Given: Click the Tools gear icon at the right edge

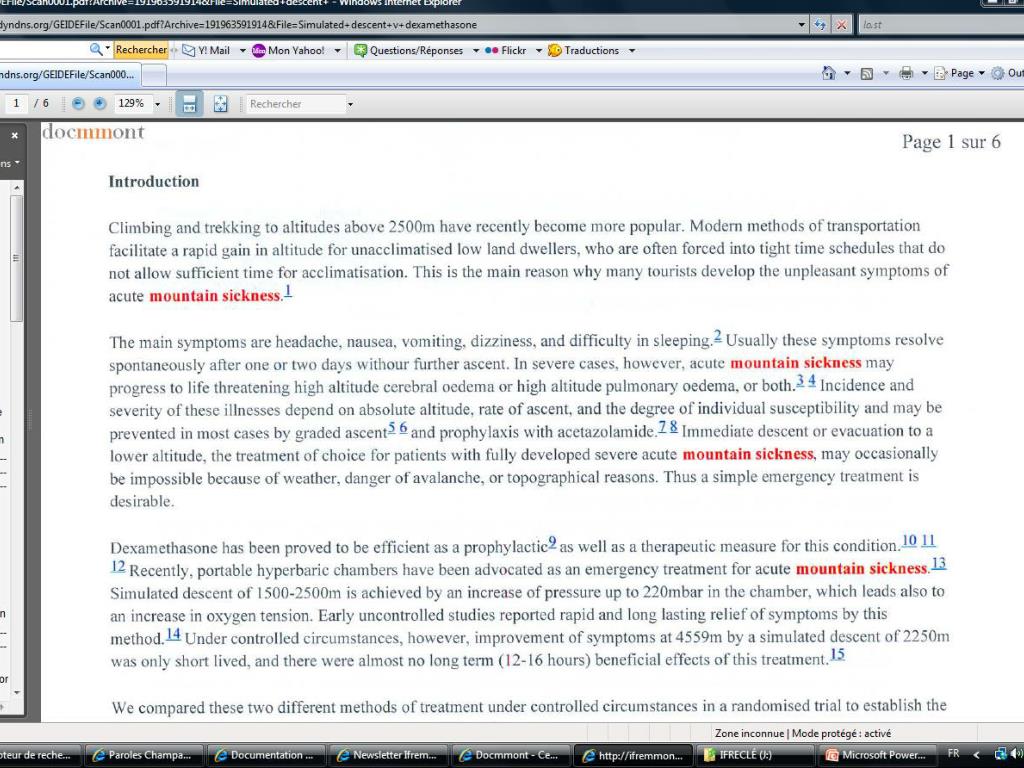Looking at the screenshot, I should 997,73.
